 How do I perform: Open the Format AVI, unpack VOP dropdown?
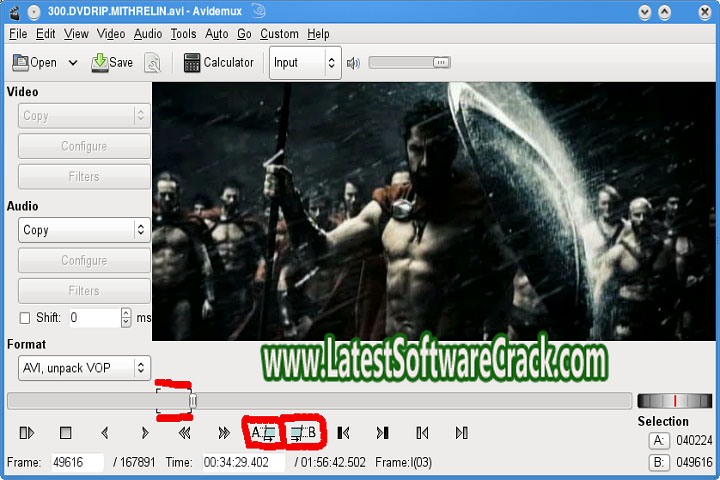point(84,368)
